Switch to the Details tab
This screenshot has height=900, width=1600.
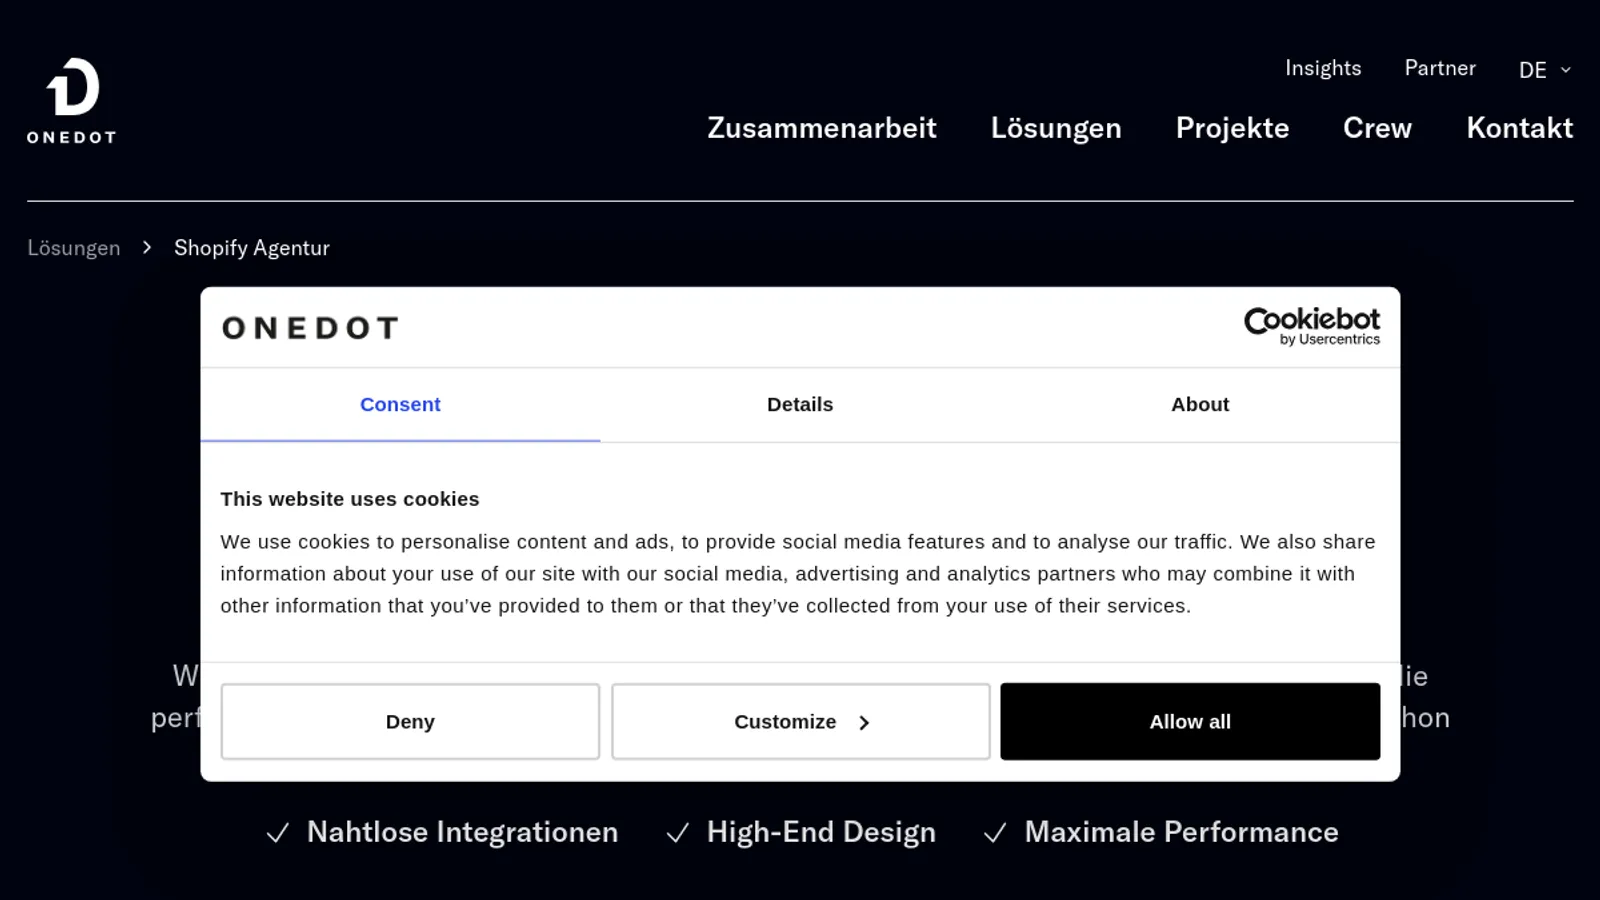[x=800, y=405]
